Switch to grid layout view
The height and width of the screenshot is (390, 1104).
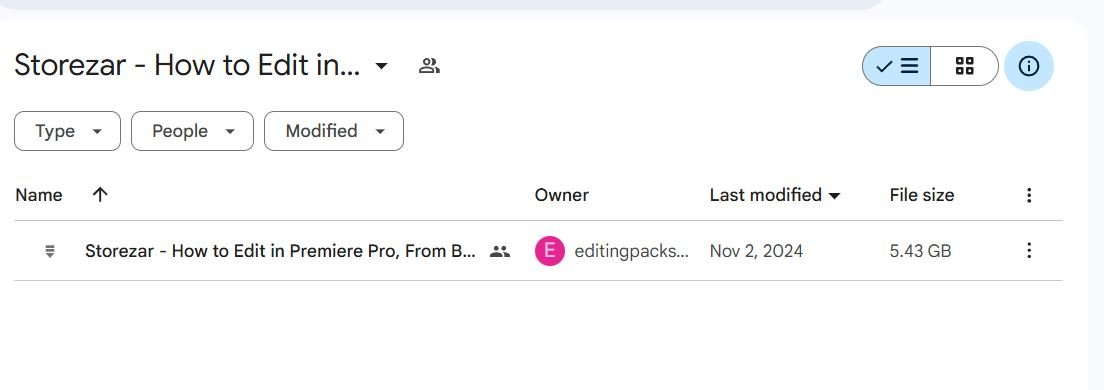click(x=964, y=66)
